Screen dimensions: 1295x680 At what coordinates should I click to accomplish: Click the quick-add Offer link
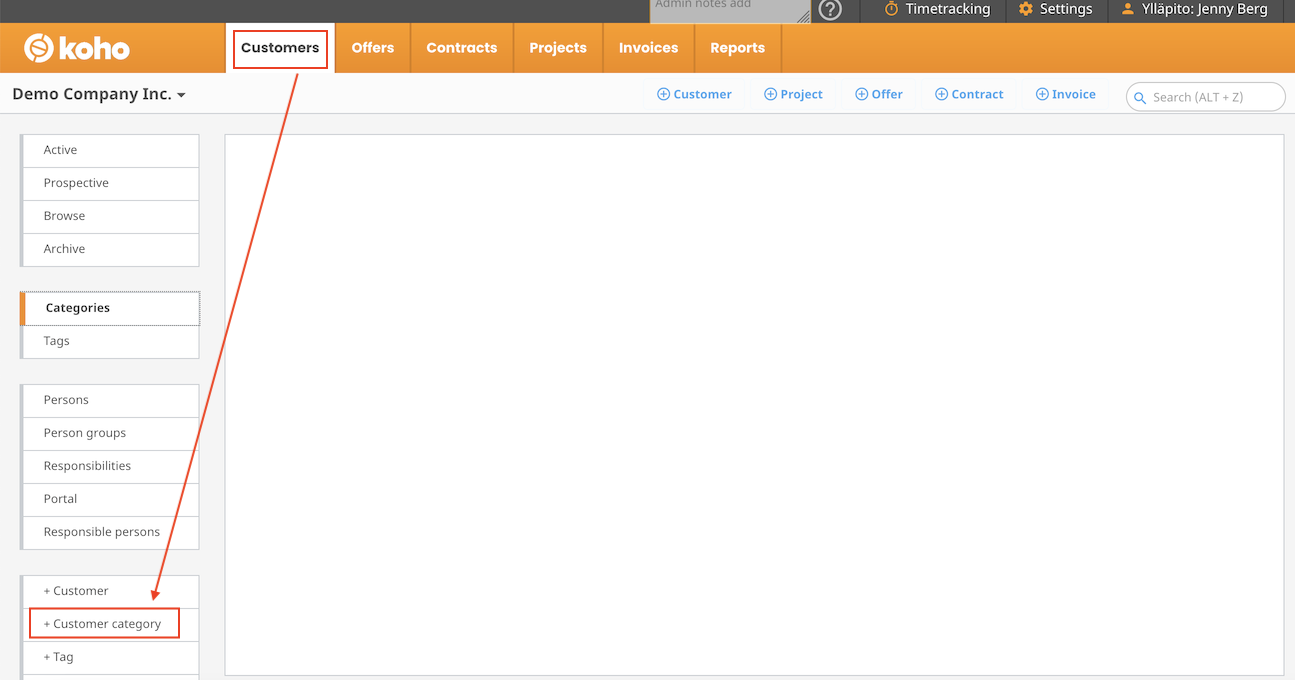pyautogui.click(x=879, y=94)
